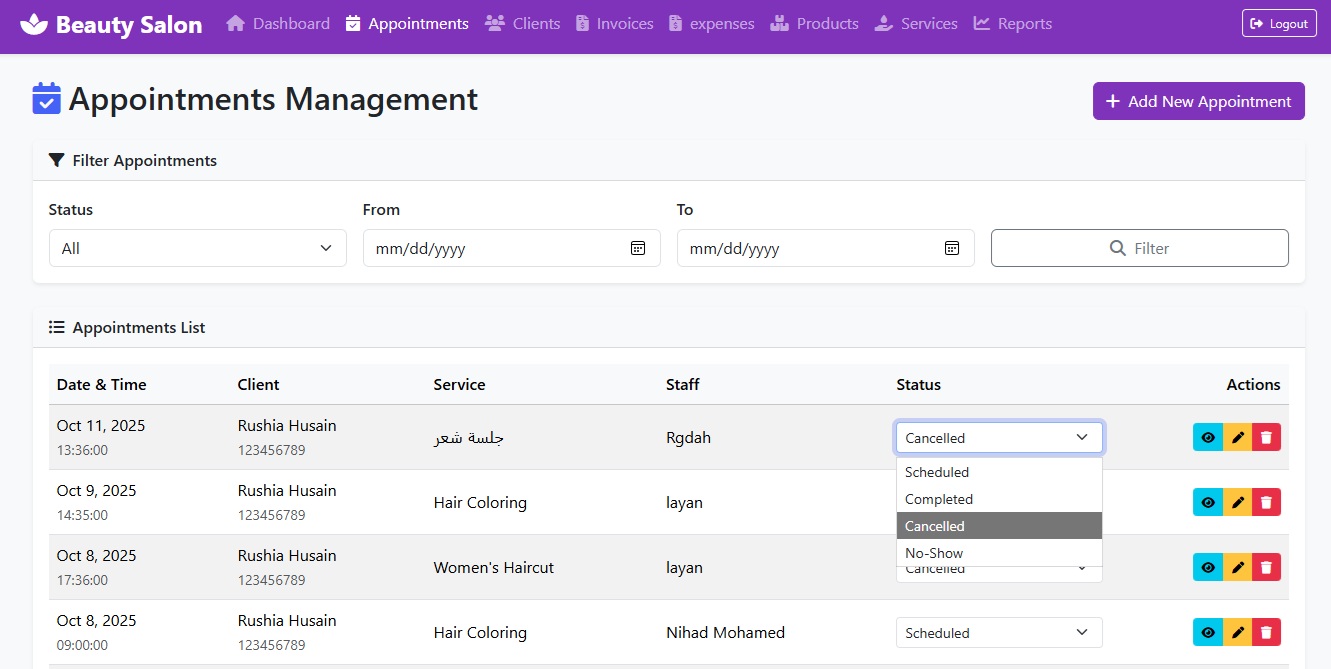The height and width of the screenshot is (669, 1331).
Task: Open the calendar picker for From date
Action: 637,247
